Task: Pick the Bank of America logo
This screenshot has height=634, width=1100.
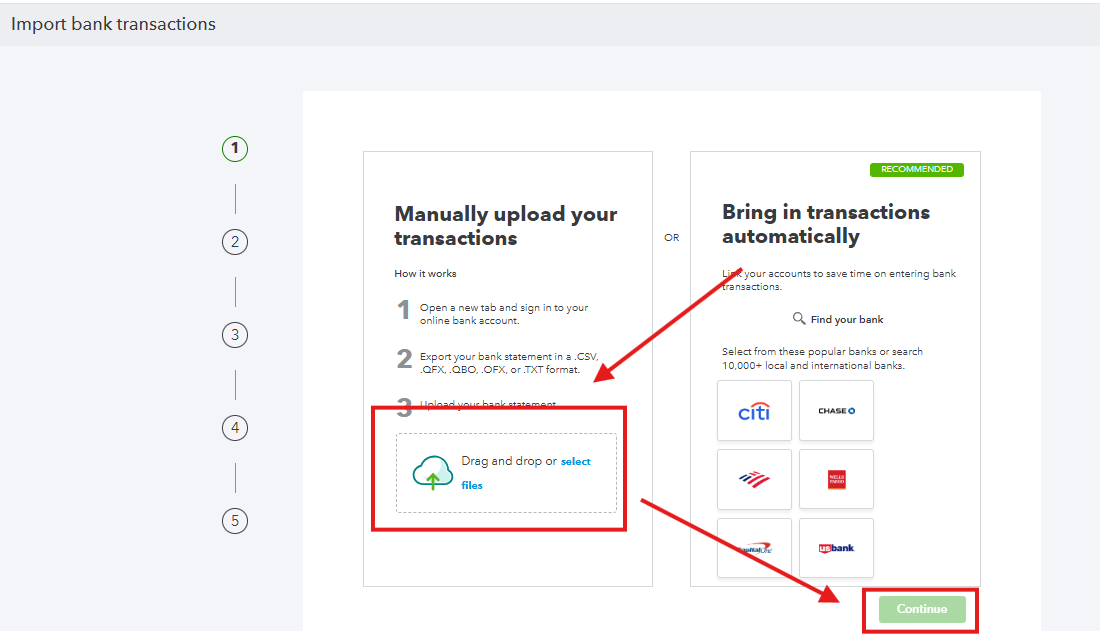Action: pyautogui.click(x=754, y=479)
